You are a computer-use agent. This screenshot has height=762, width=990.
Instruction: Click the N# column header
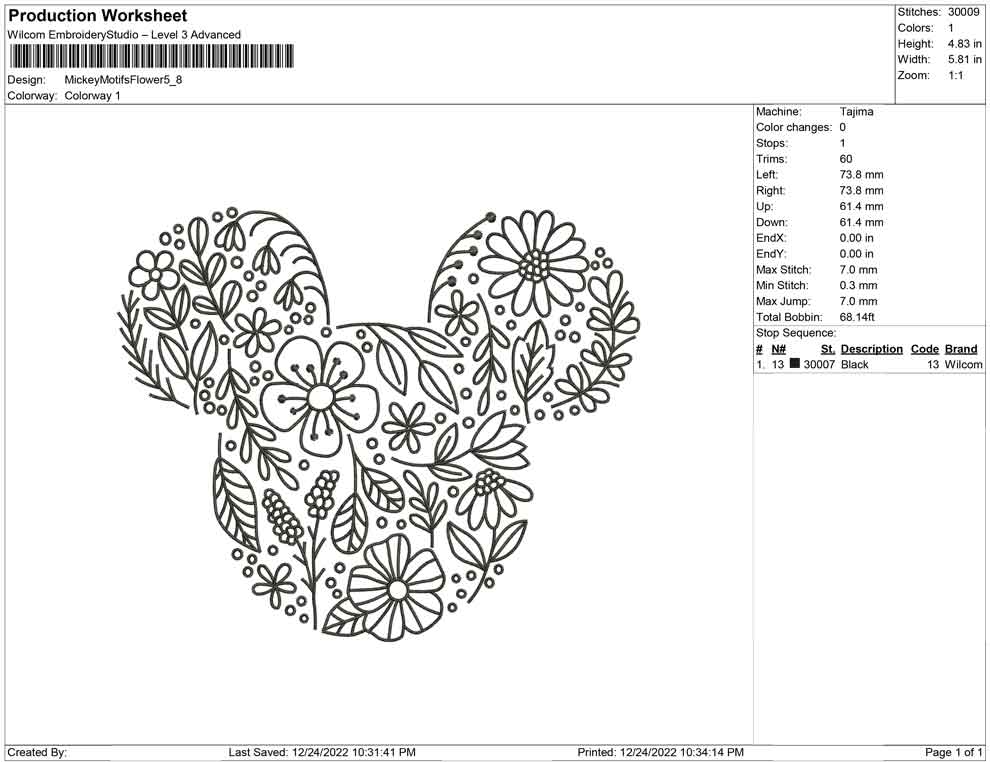(x=778, y=349)
